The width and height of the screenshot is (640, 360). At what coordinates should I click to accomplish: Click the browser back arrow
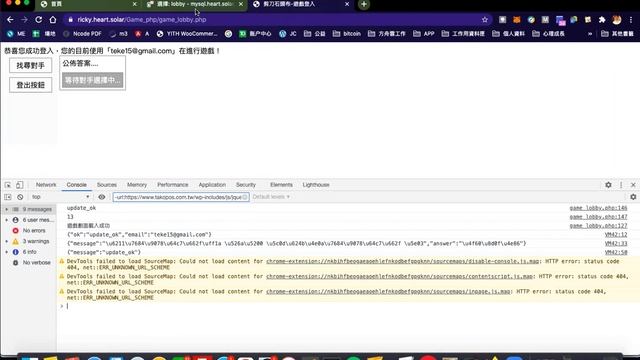(10, 20)
